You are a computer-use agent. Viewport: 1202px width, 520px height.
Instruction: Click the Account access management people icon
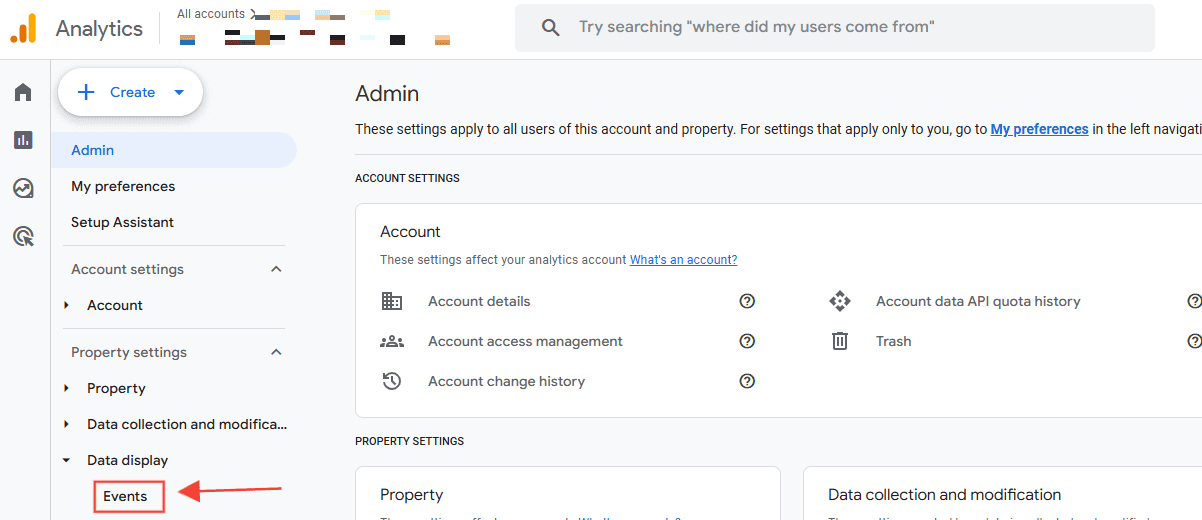click(x=392, y=341)
